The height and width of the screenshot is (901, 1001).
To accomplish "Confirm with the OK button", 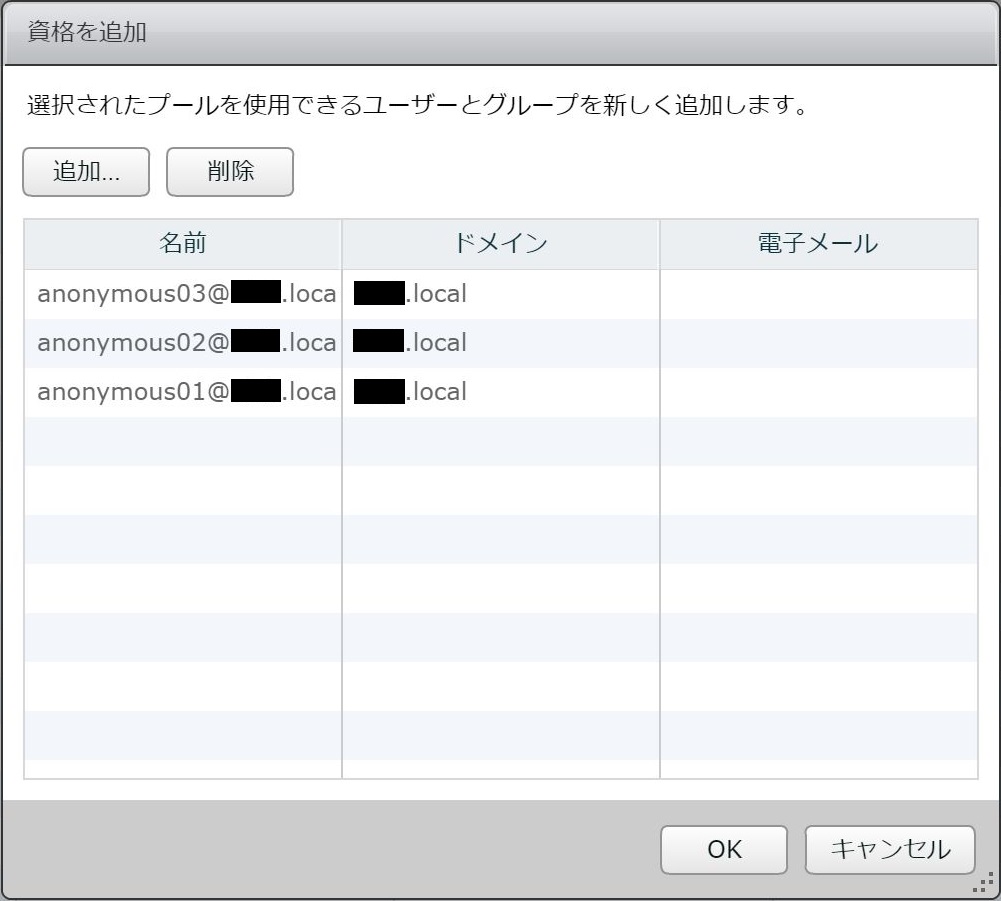I will pos(724,850).
